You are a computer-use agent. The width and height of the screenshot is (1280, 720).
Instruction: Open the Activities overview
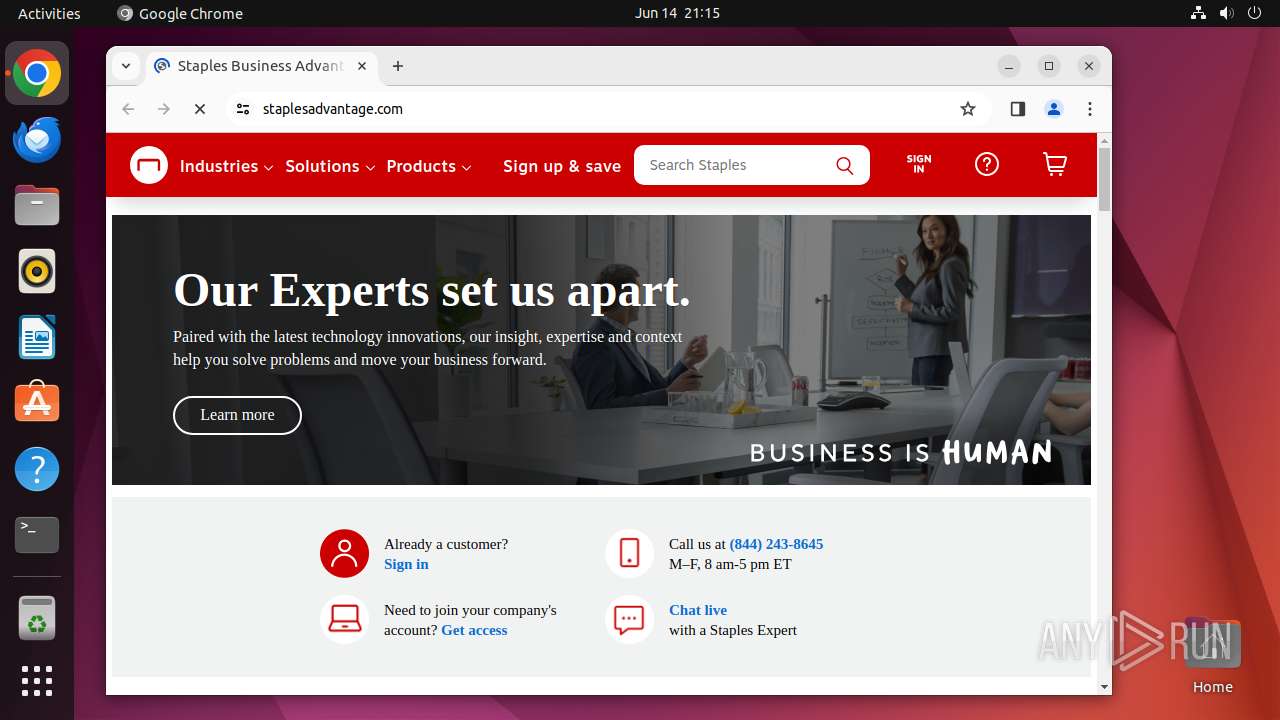point(49,13)
